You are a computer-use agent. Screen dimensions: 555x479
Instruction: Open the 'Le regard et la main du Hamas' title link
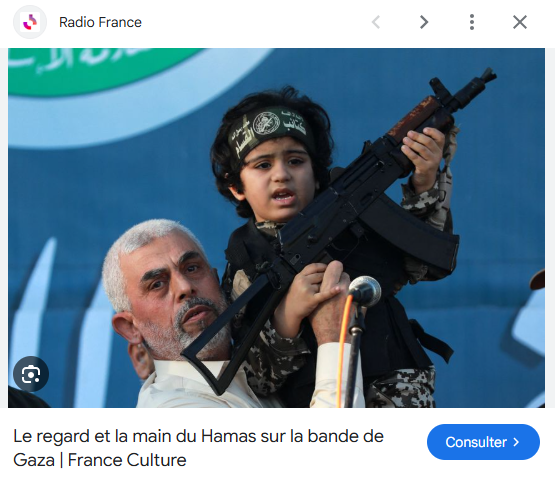[198, 448]
